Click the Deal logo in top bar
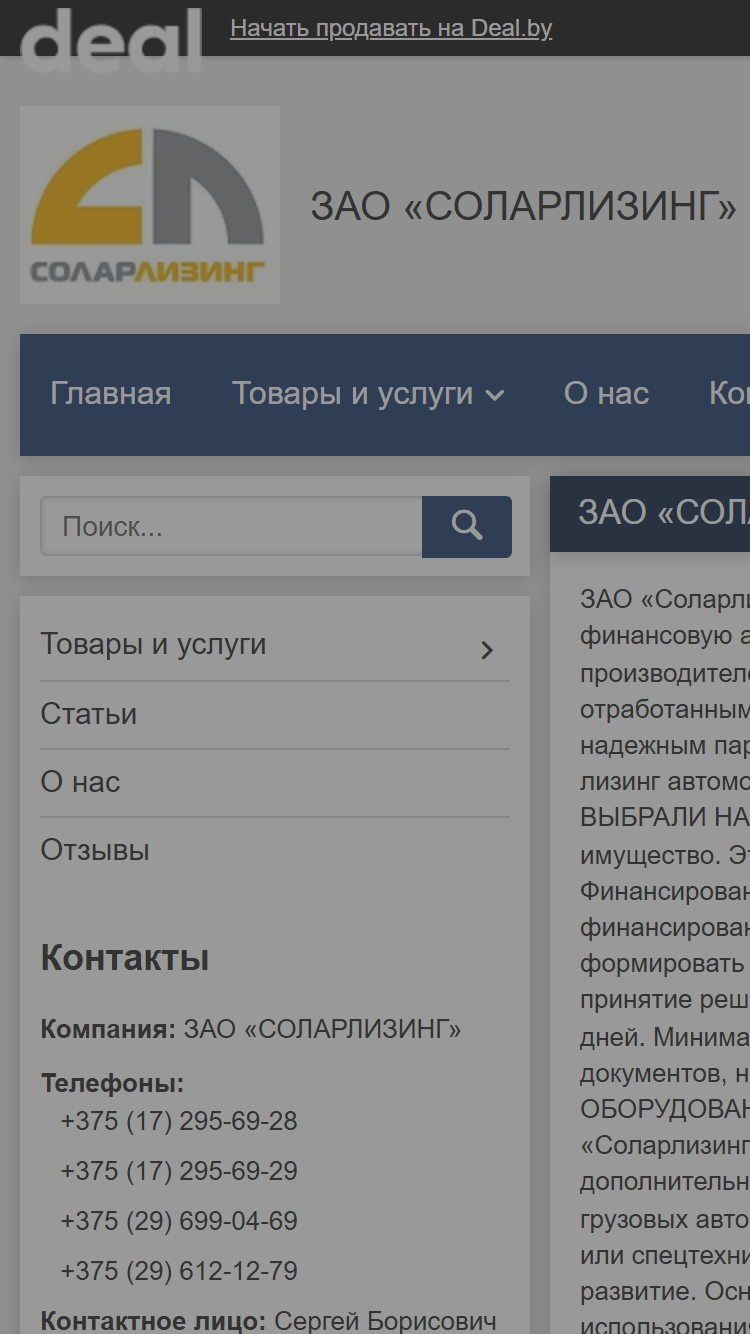The width and height of the screenshot is (750, 1334). tap(111, 38)
